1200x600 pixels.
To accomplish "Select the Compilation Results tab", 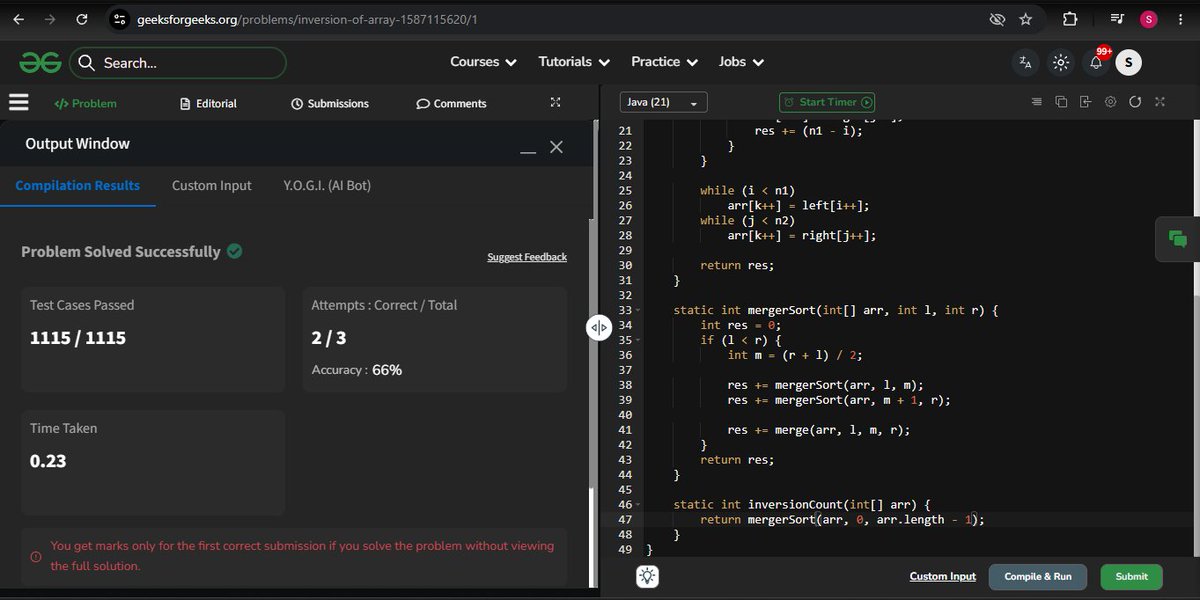I will tap(78, 185).
